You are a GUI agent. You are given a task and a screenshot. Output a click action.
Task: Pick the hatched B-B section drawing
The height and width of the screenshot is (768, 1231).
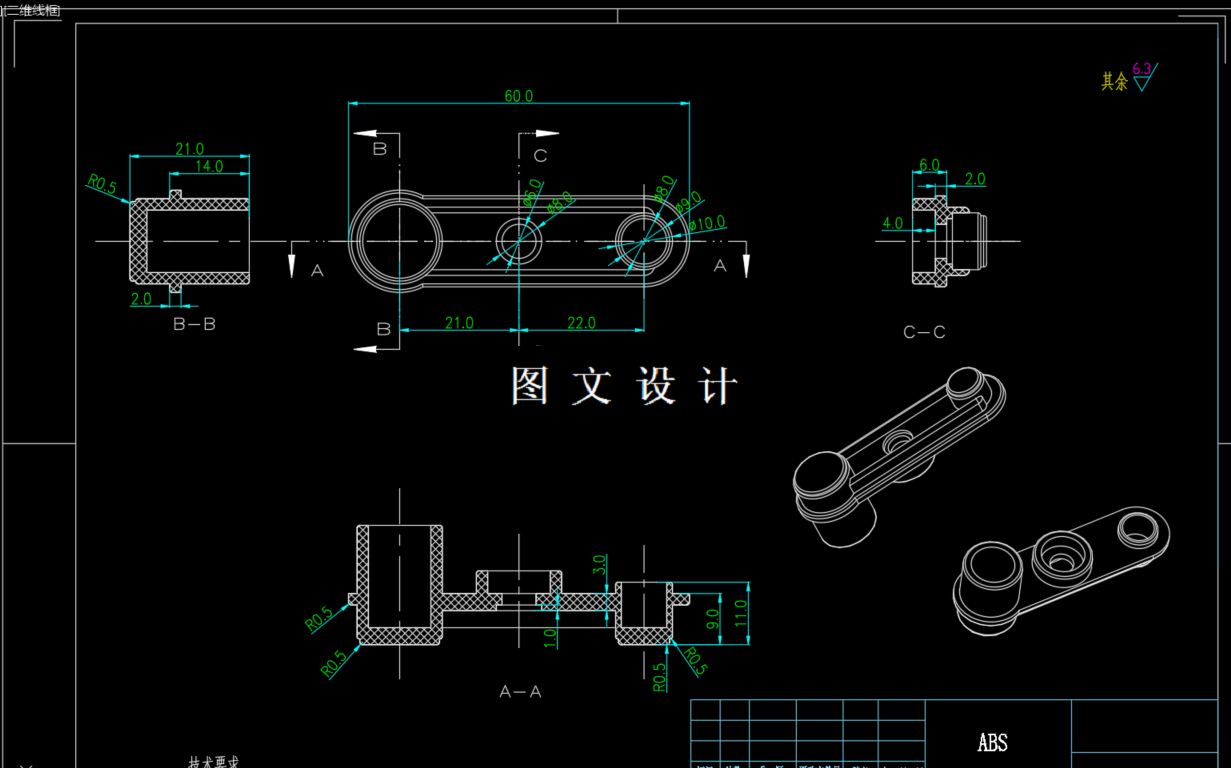190,240
